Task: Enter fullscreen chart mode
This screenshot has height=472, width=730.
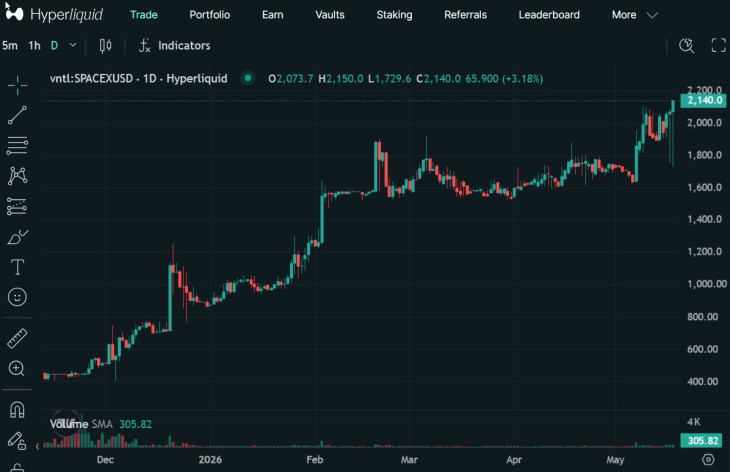Action: (x=718, y=46)
